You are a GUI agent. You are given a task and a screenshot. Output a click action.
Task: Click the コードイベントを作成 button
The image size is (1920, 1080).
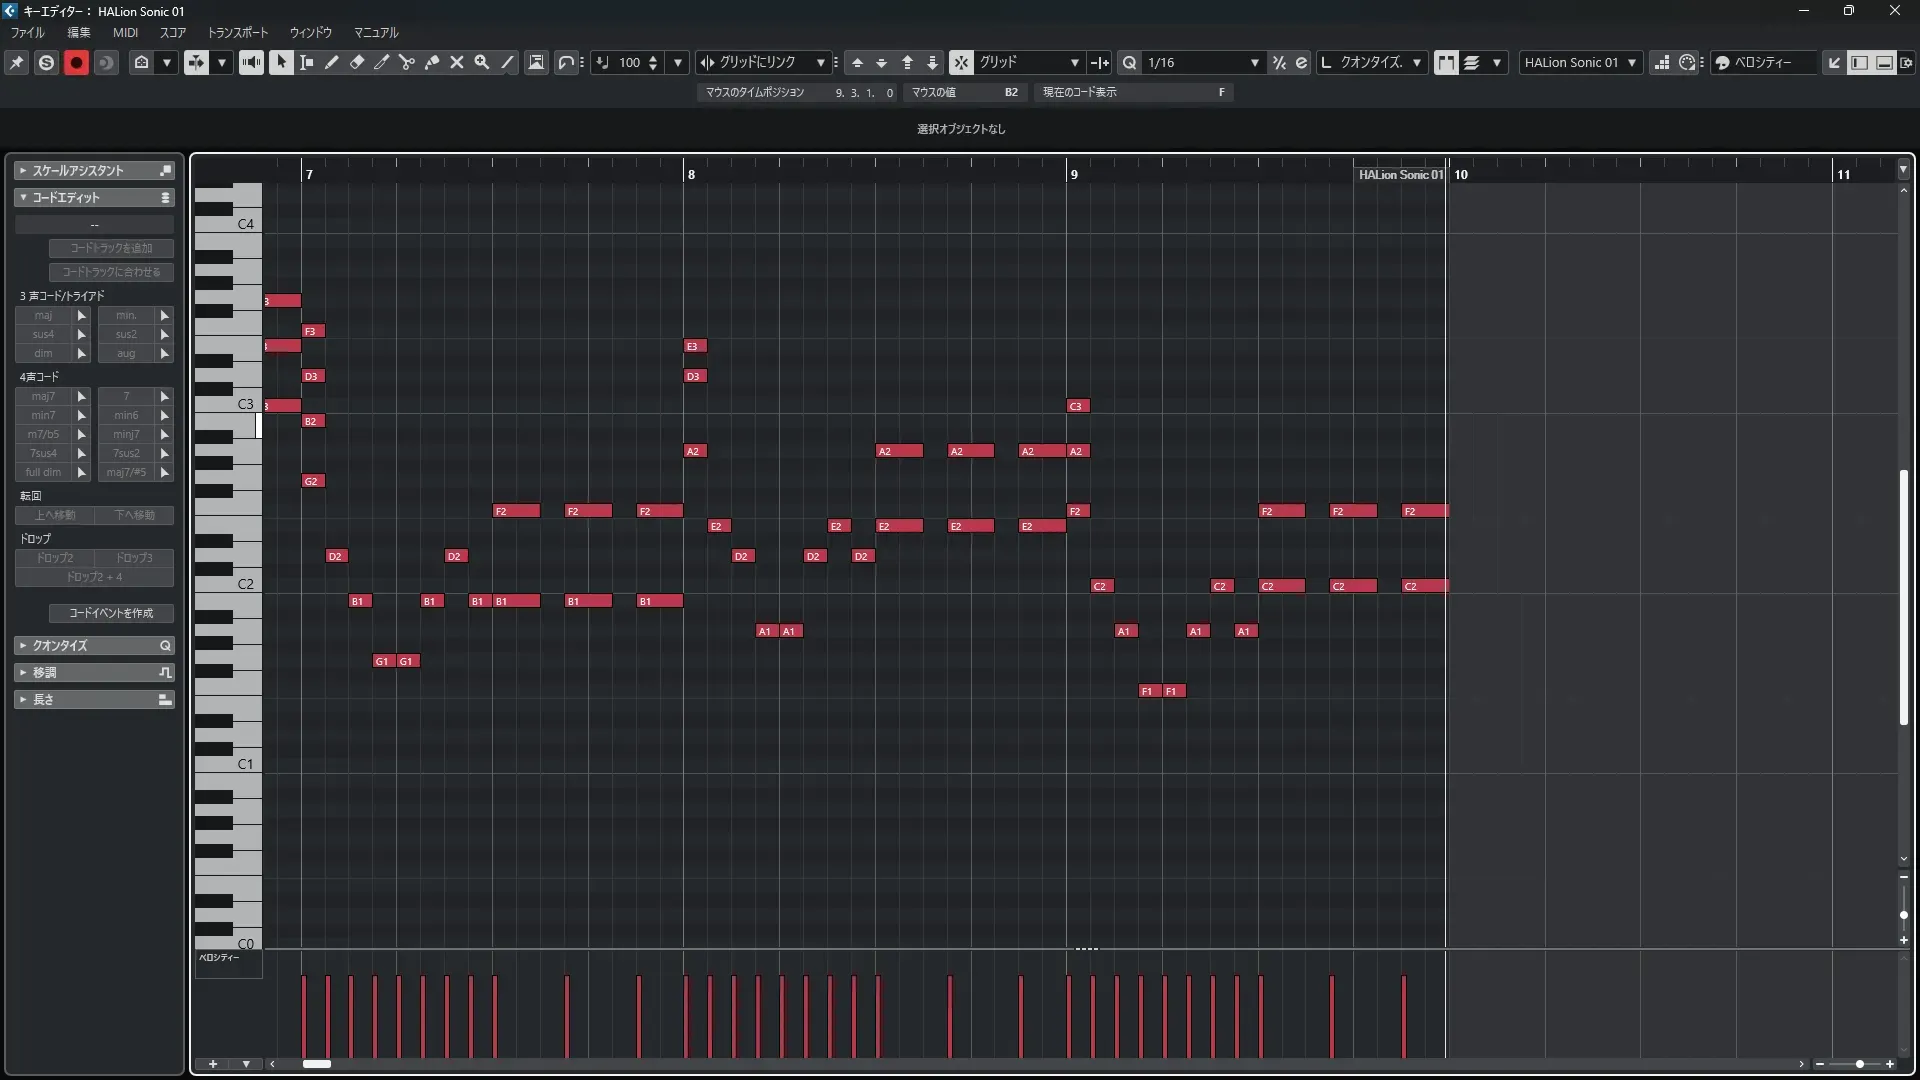click(x=111, y=613)
